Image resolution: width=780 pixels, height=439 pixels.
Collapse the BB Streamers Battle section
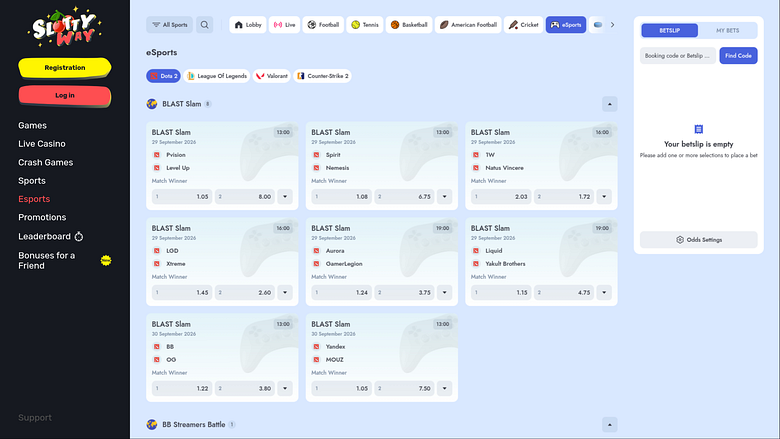609,425
